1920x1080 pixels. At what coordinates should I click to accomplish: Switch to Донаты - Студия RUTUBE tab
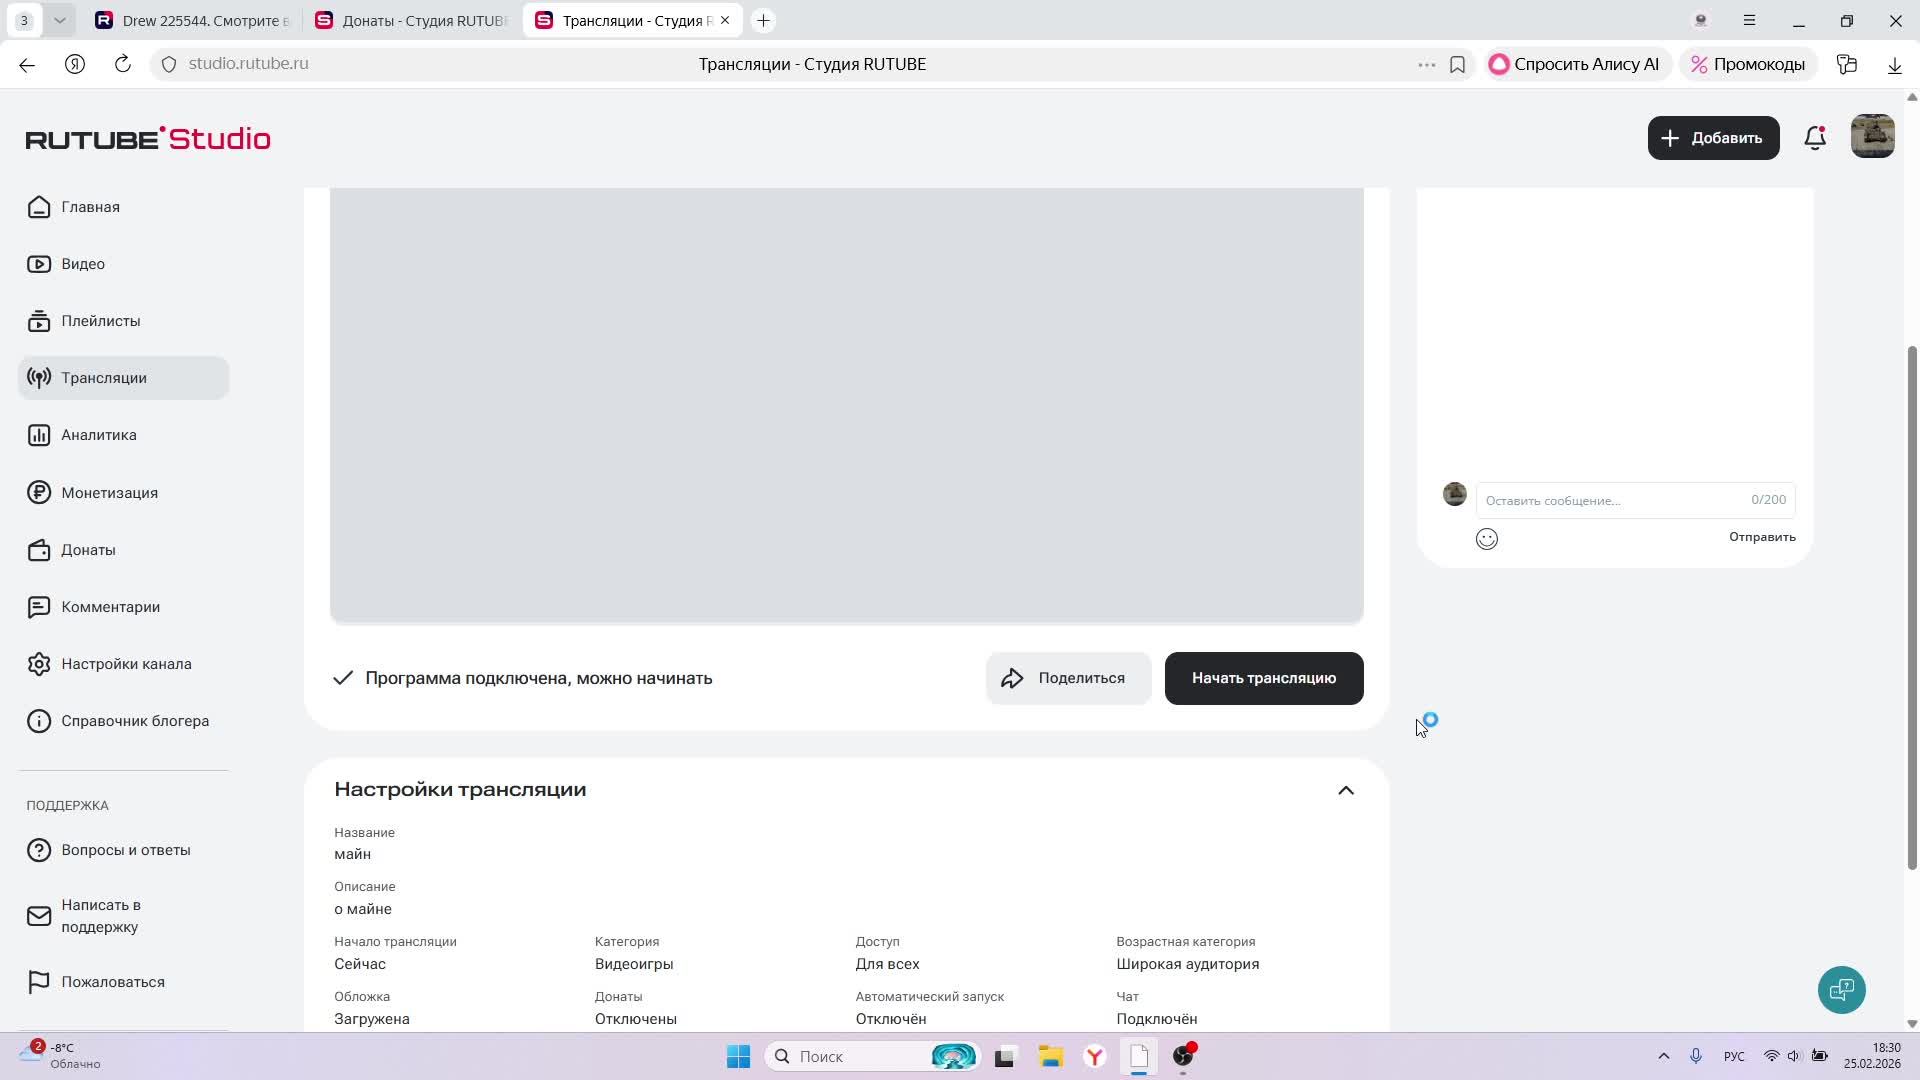[411, 20]
